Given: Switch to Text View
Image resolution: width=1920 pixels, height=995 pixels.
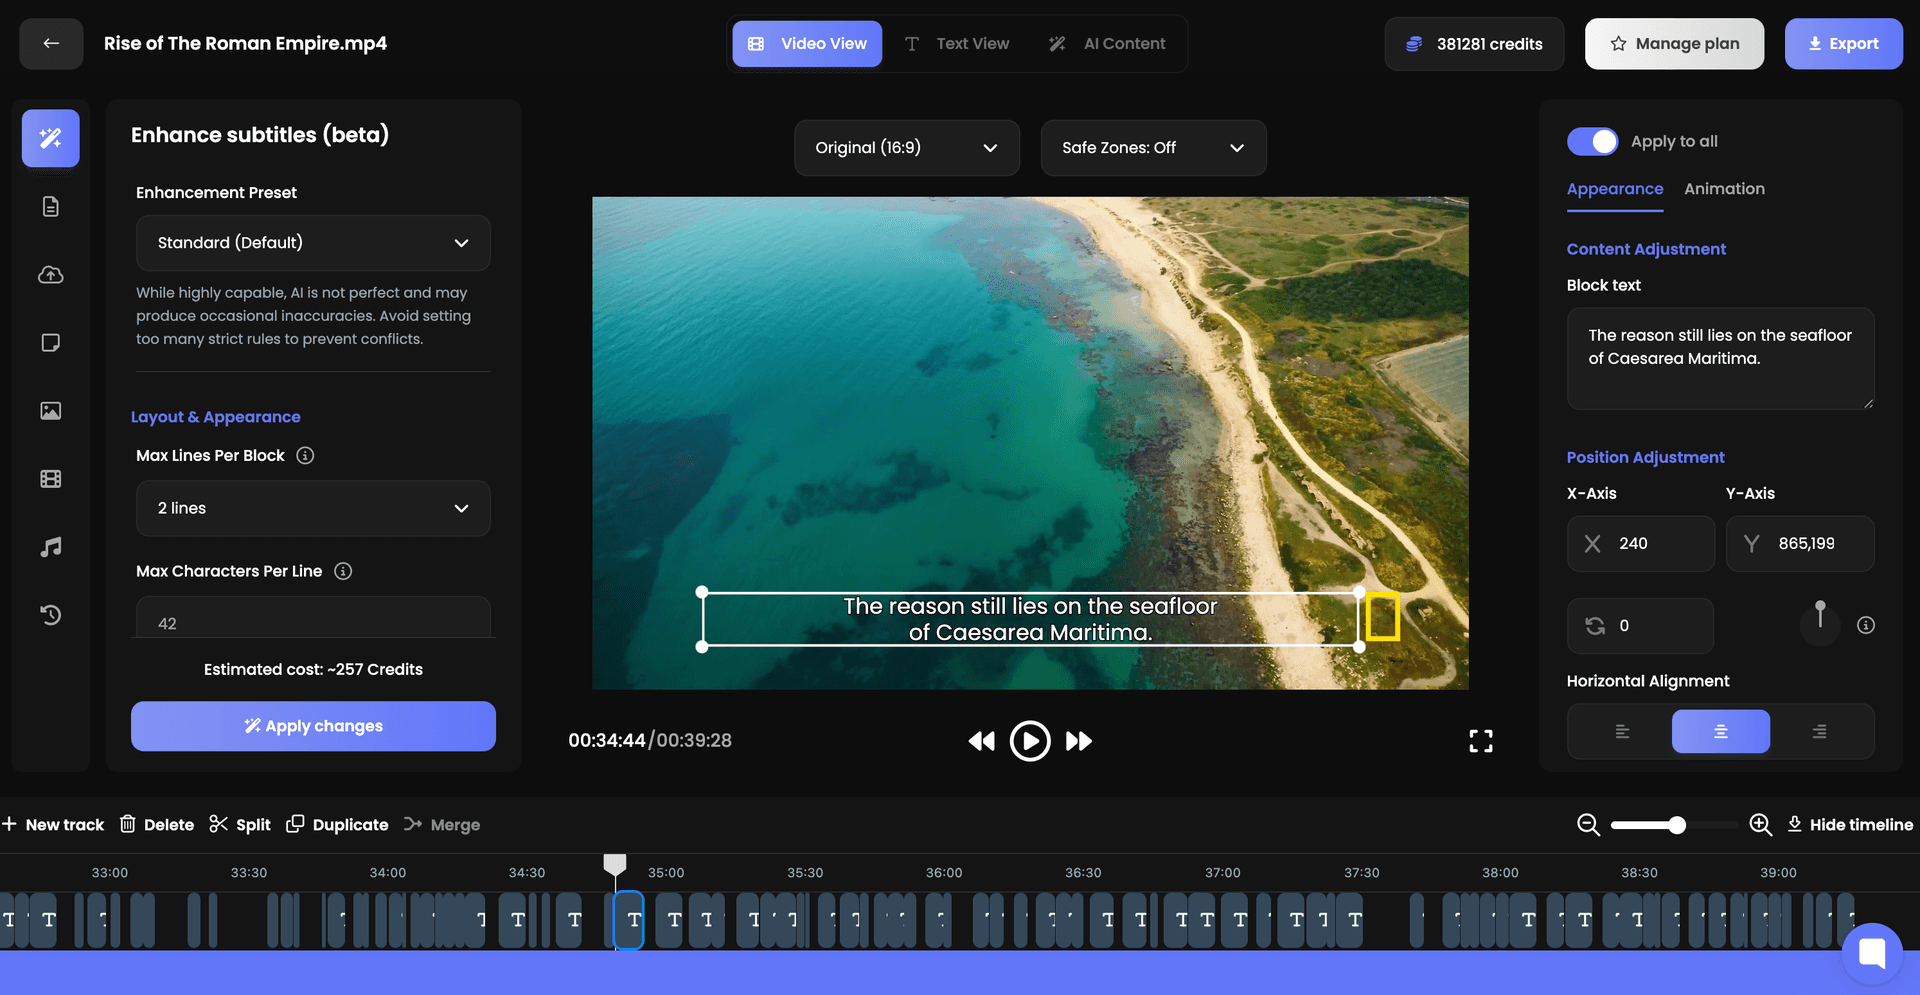Looking at the screenshot, I should 957,44.
